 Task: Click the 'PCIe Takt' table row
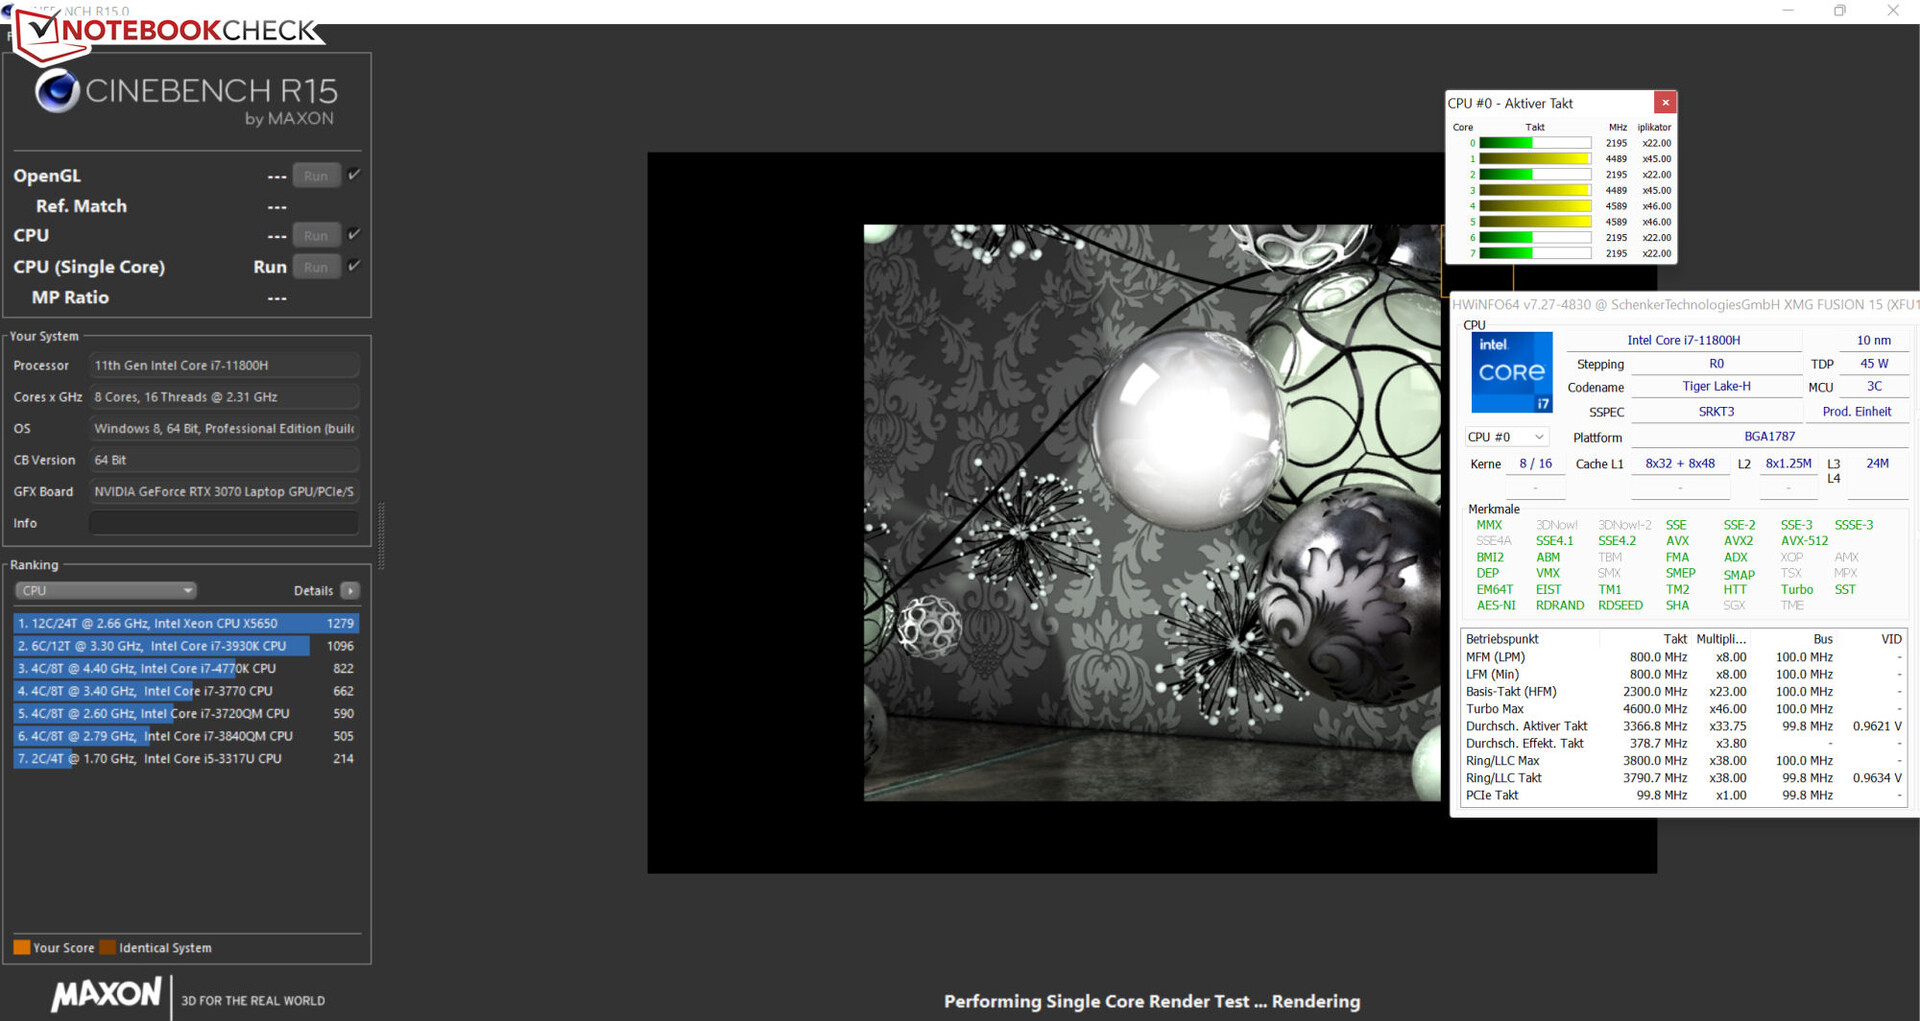click(1683, 795)
